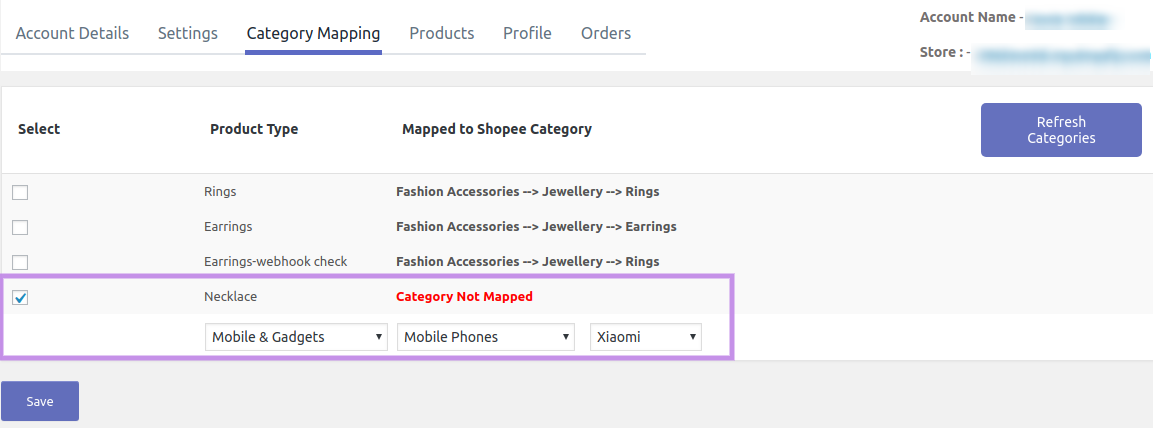Open the Account Details tab
The image size is (1153, 428).
[72, 33]
